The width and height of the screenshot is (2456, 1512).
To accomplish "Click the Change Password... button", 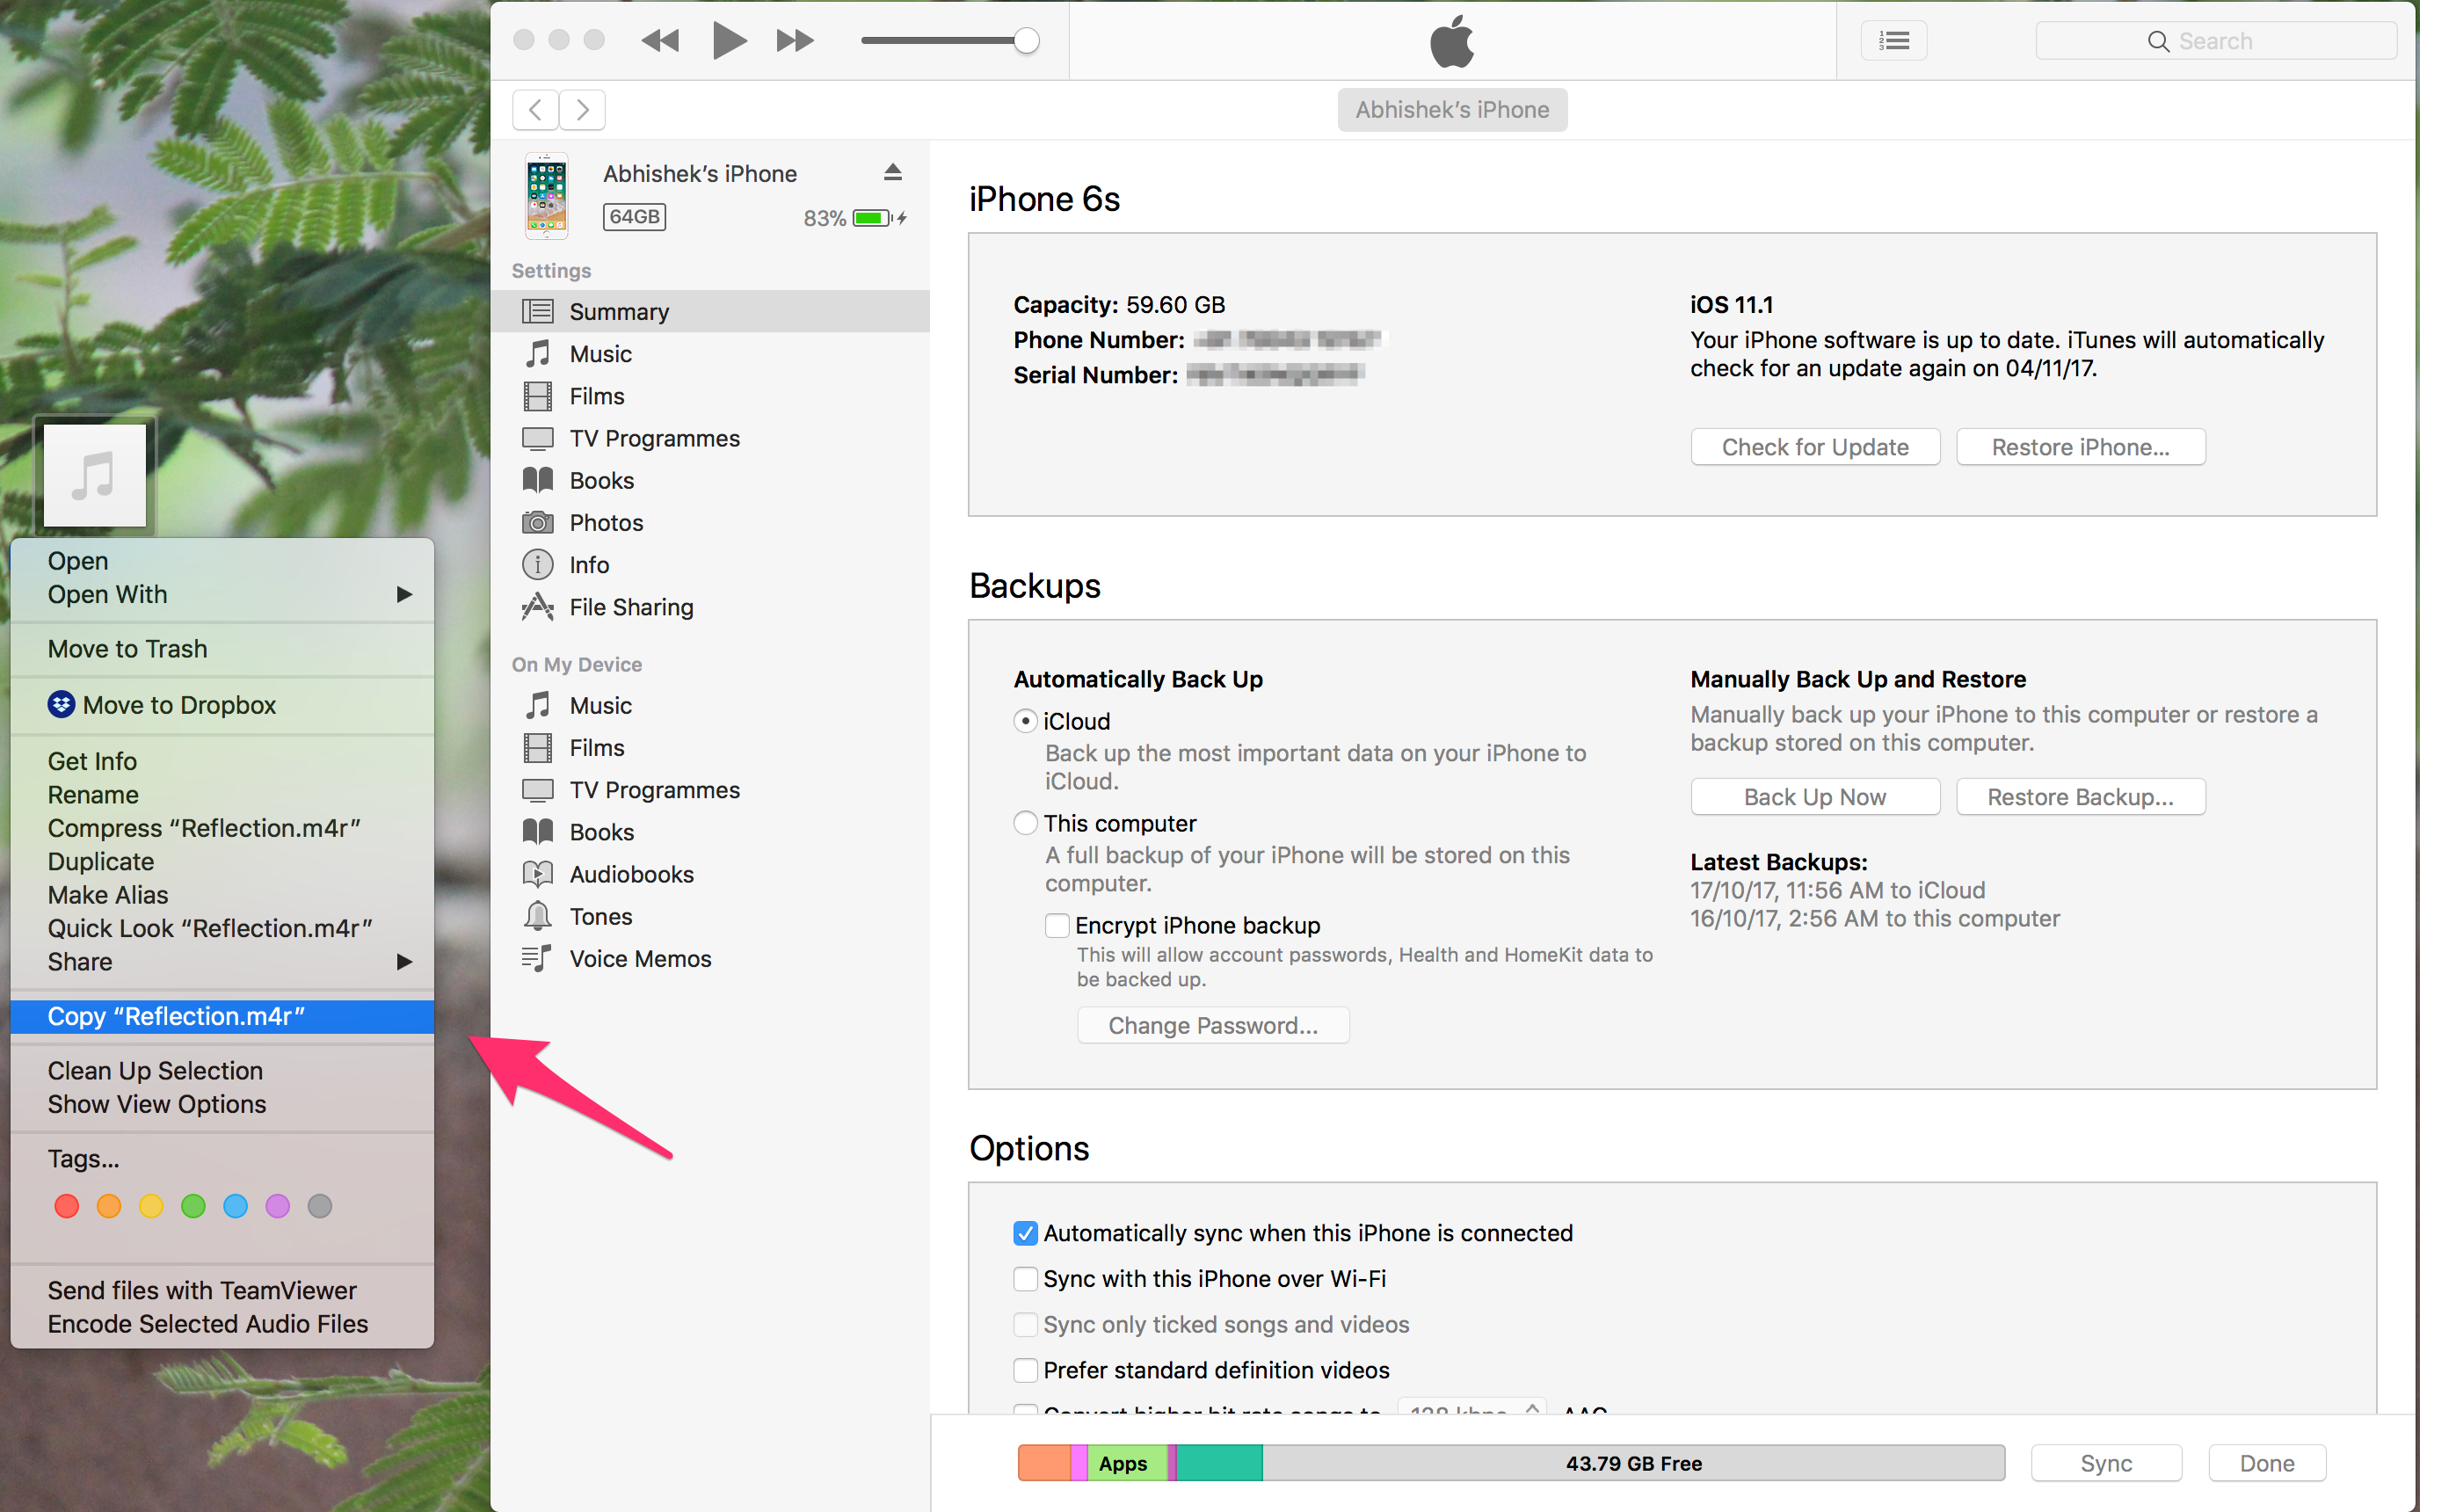I will point(1213,1025).
